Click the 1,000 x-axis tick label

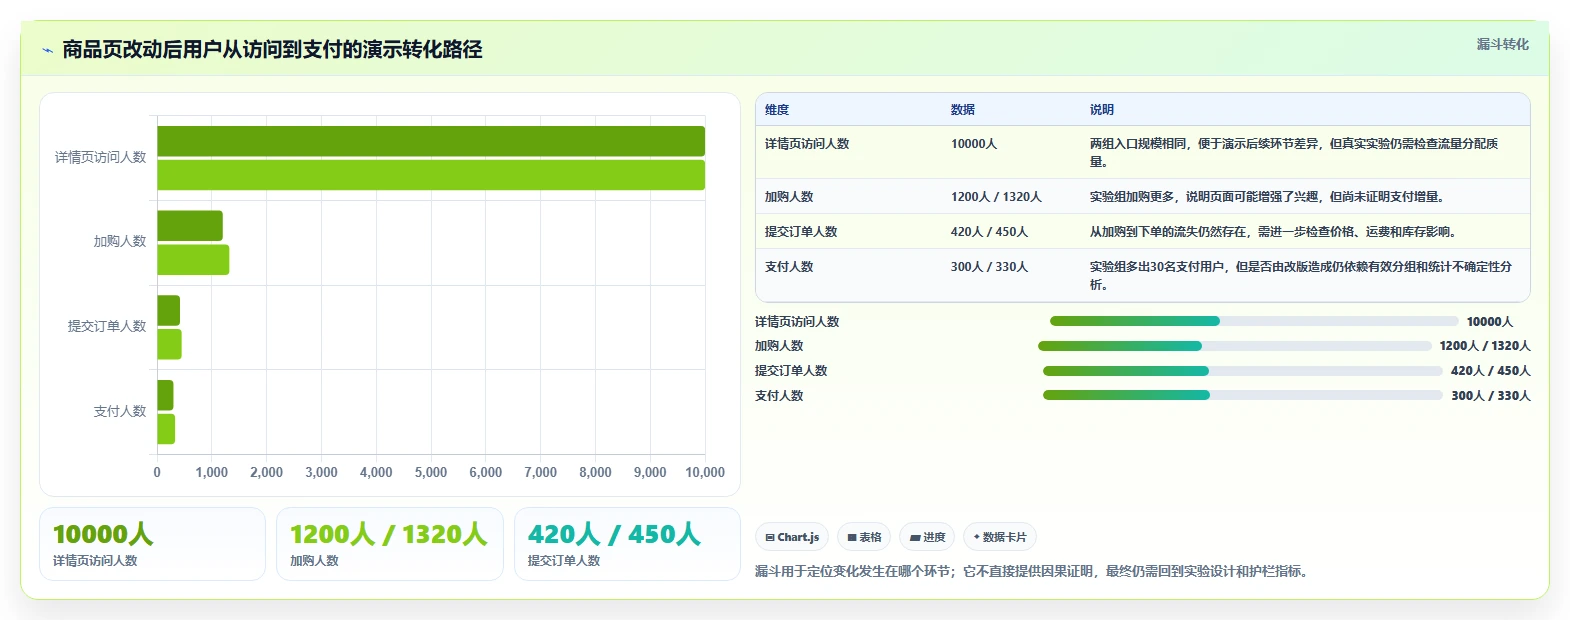pos(212,472)
